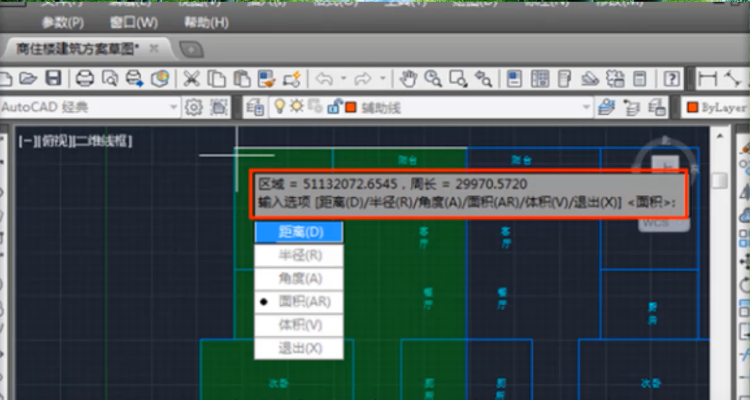The width and height of the screenshot is (750, 400).
Task: Activate the Match Properties brush icon
Action: pos(291,78)
